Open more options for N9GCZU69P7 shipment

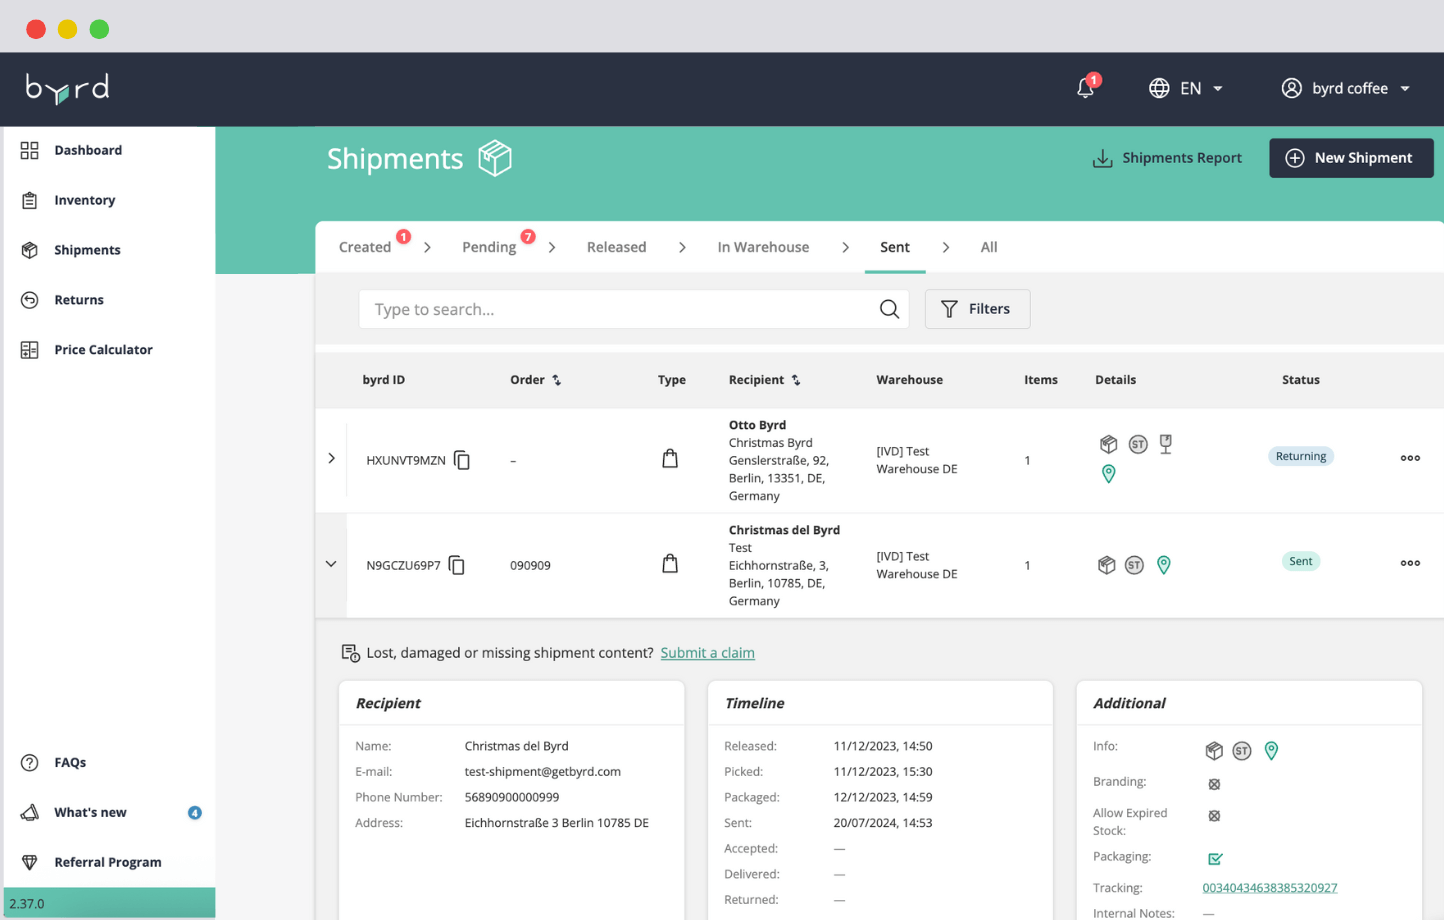pos(1410,563)
